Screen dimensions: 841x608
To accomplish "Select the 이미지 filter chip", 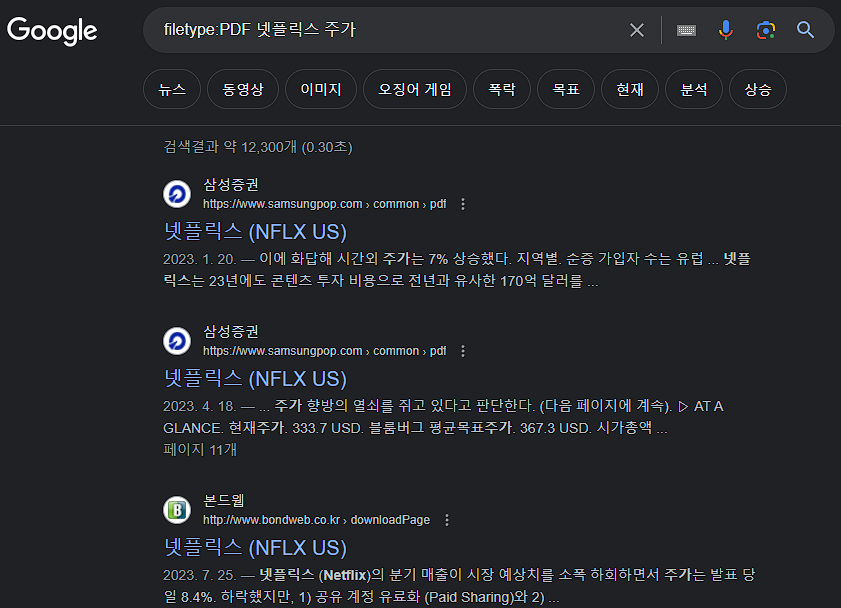I will pos(321,89).
